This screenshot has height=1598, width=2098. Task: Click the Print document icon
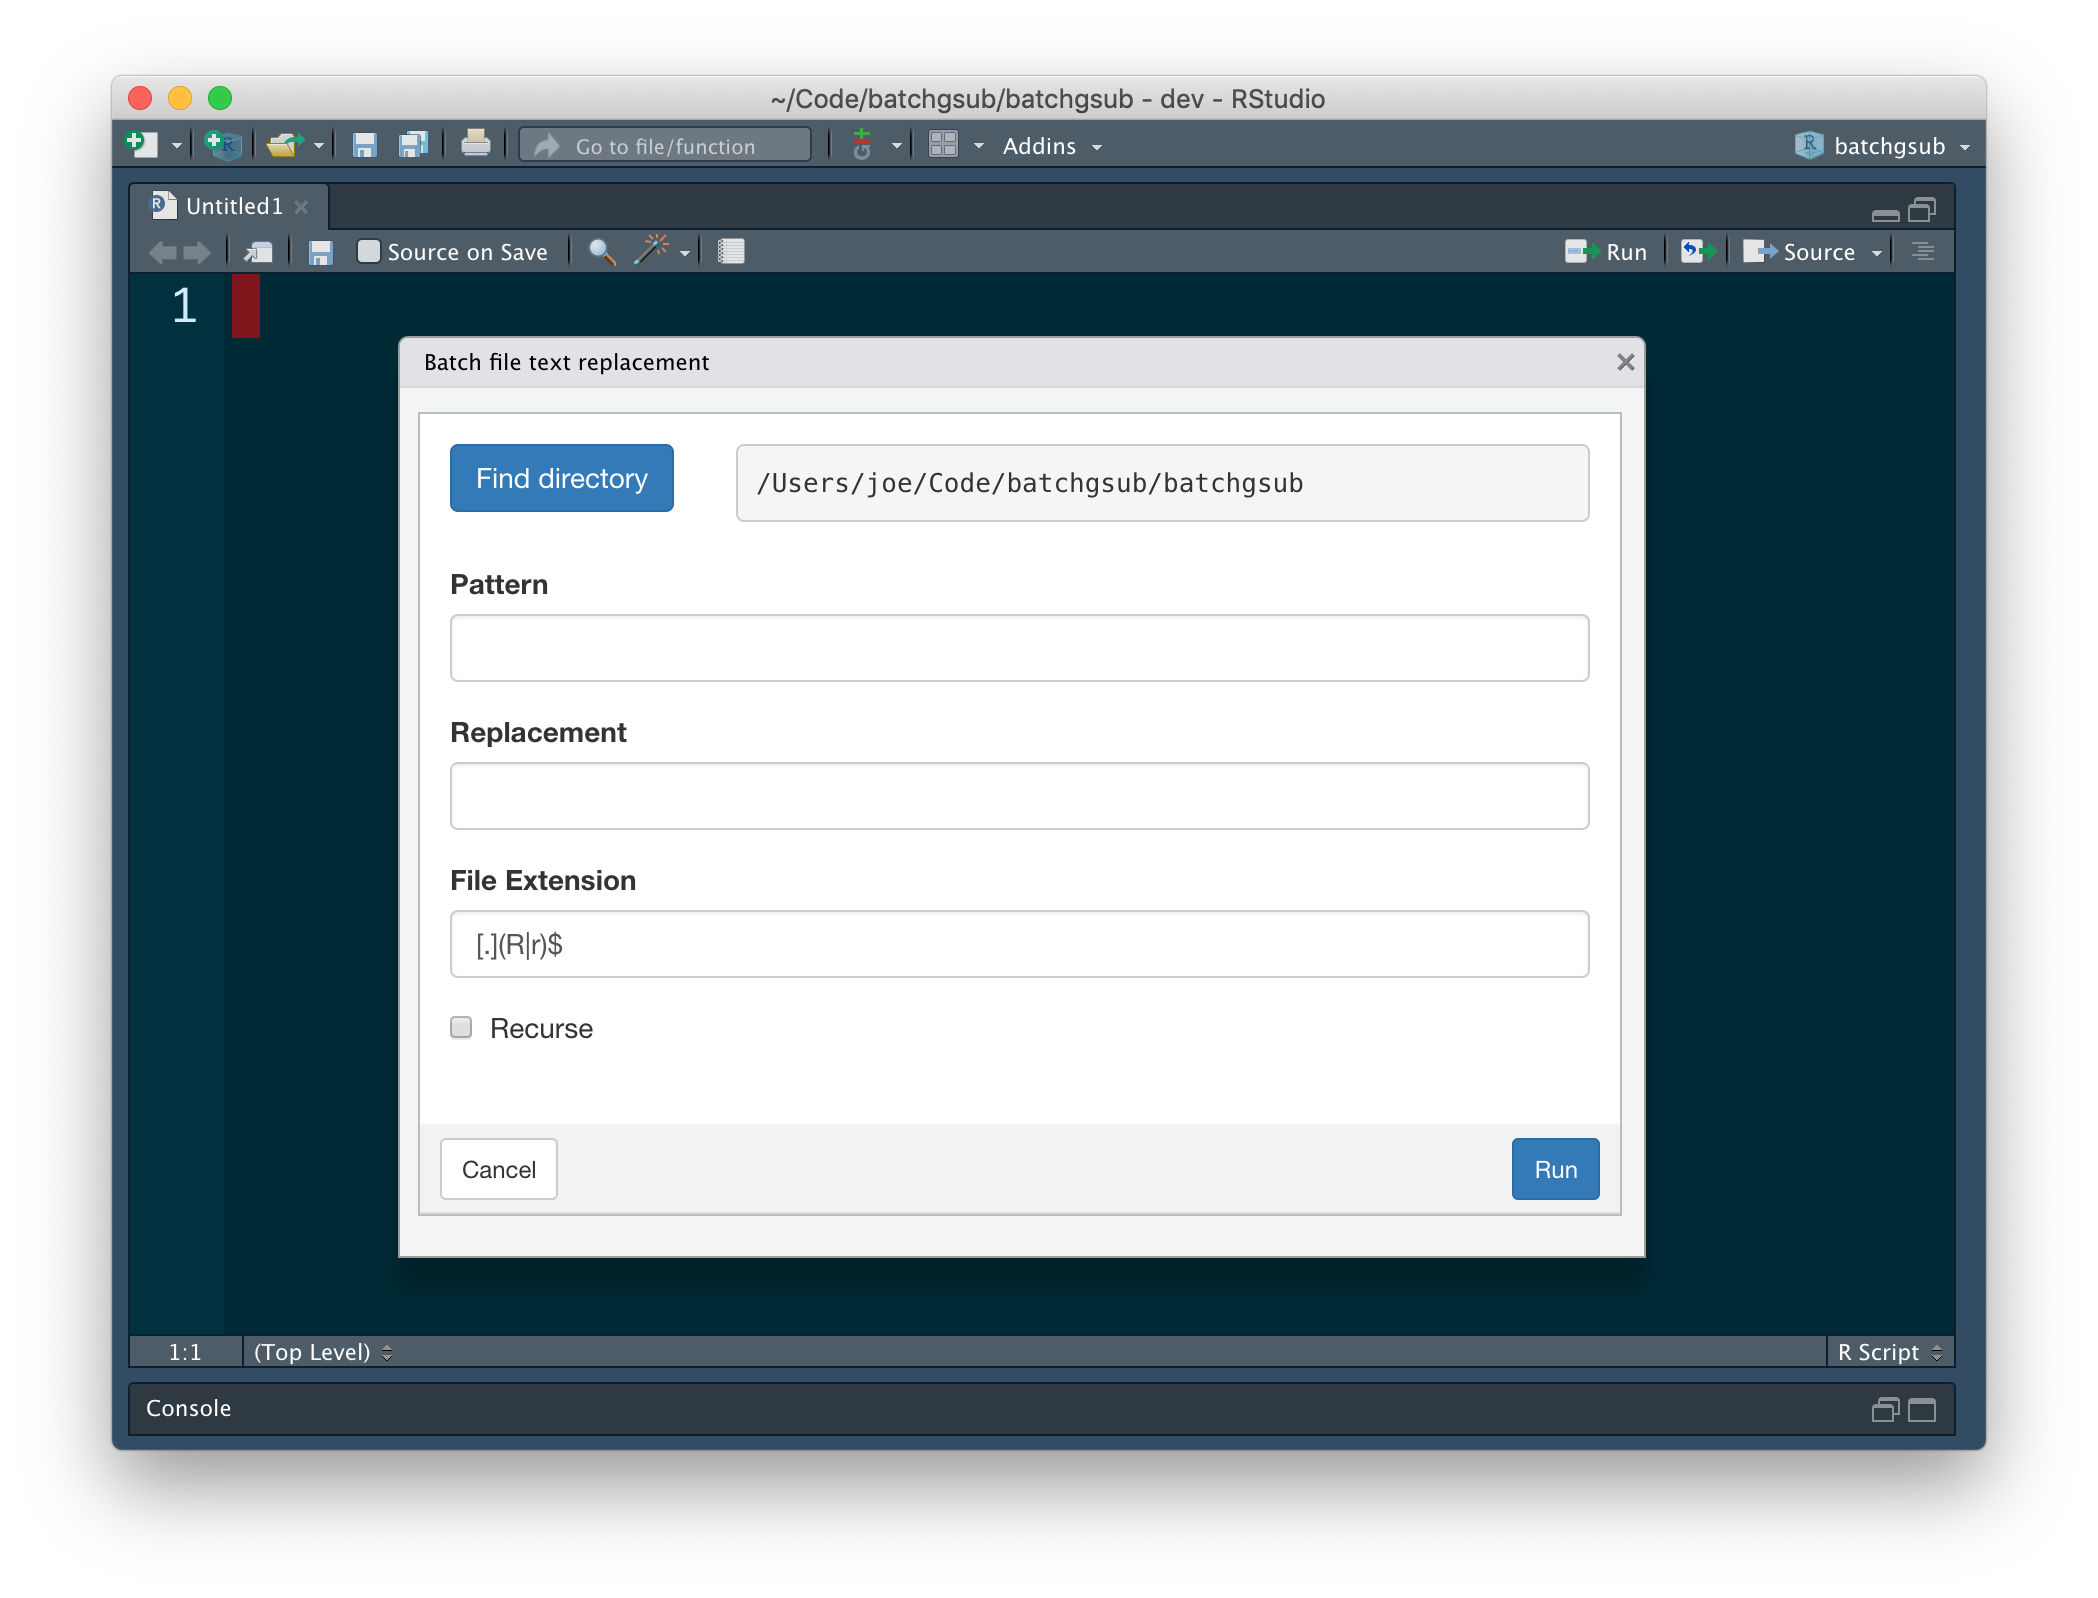click(x=475, y=145)
